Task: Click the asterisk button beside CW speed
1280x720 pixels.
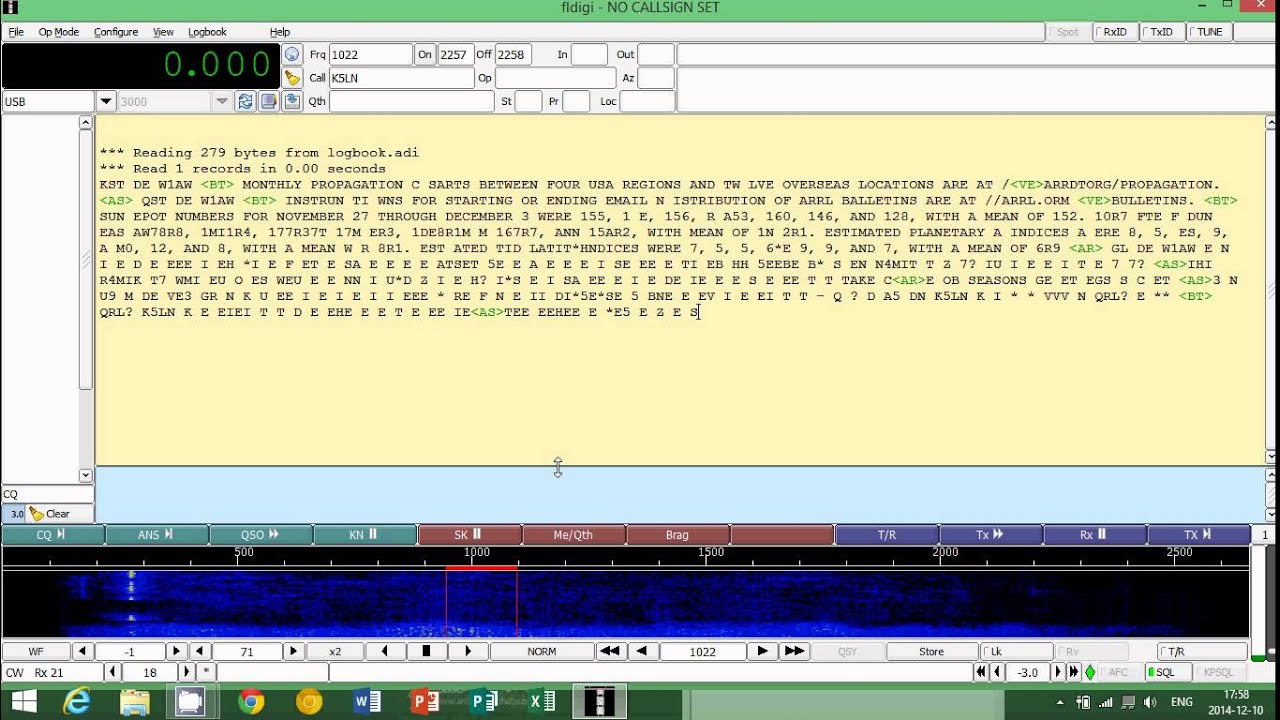Action: 206,673
